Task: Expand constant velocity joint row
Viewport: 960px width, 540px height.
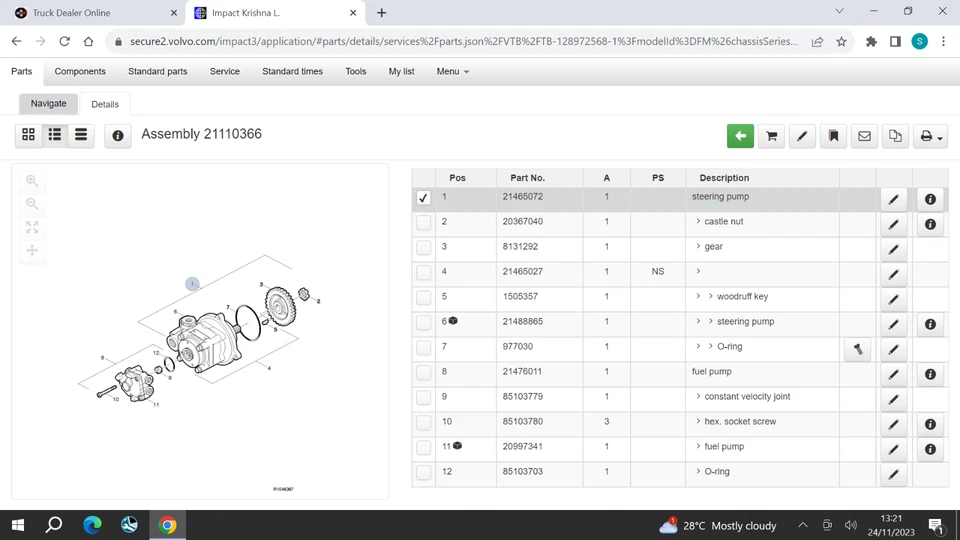Action: (x=698, y=396)
